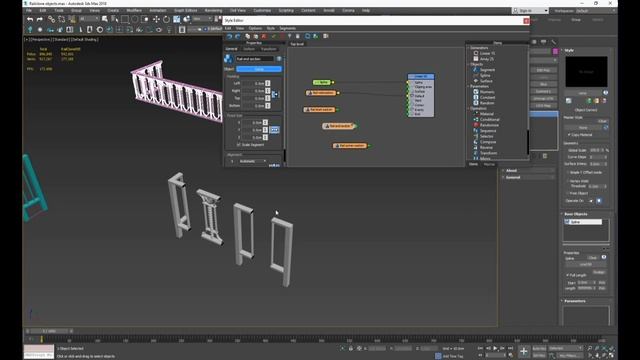Click the Style Editor copy icon
Image resolution: width=640 pixels, height=360 pixels.
247,36
